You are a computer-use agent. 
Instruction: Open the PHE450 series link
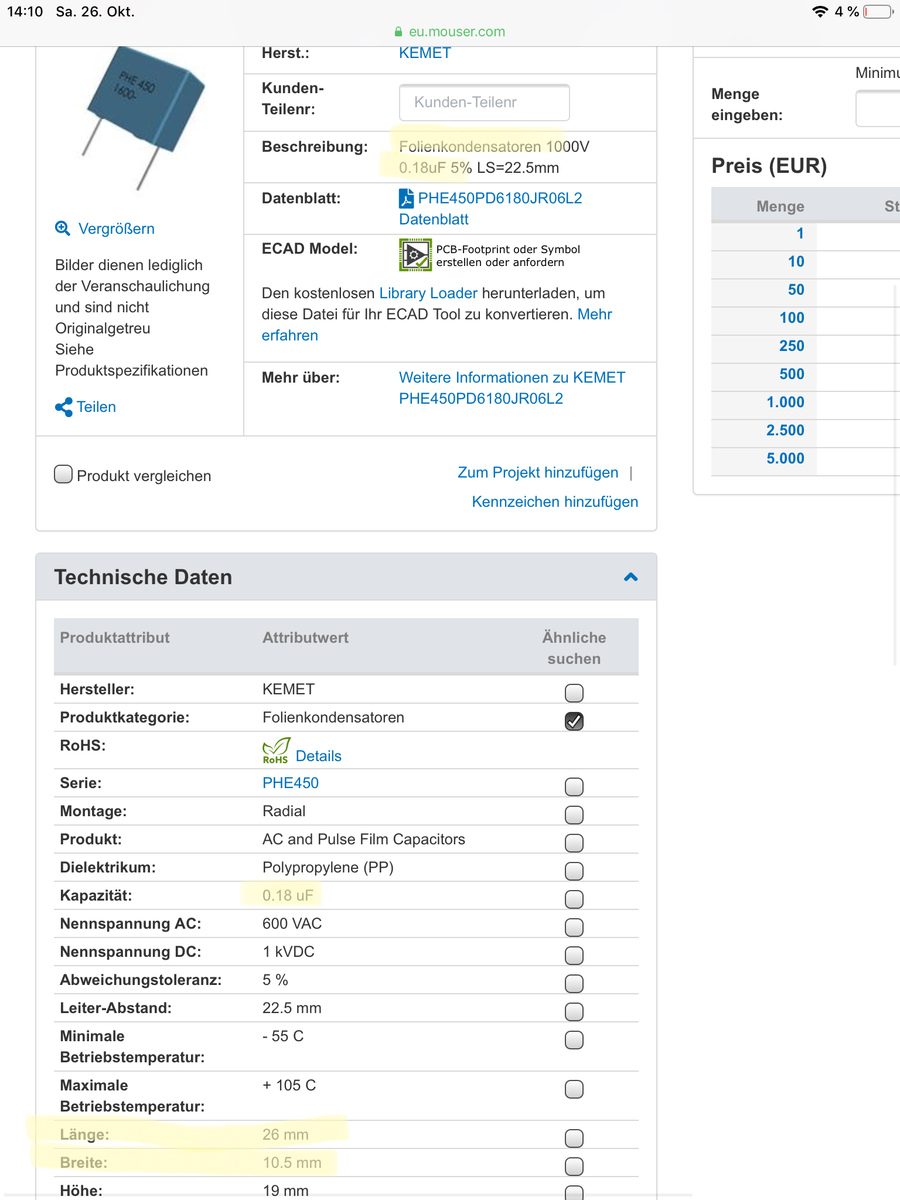point(290,783)
